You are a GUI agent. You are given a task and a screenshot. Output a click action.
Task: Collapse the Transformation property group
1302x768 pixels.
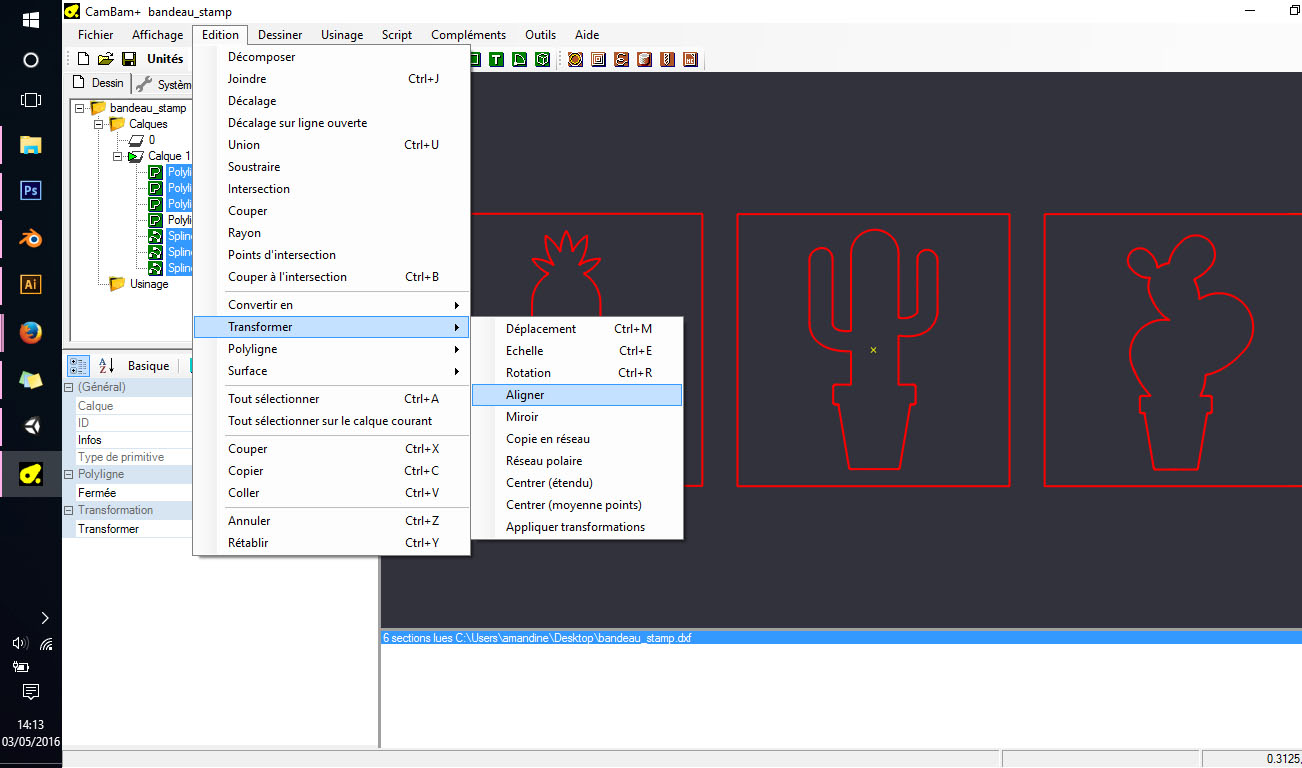(x=69, y=510)
